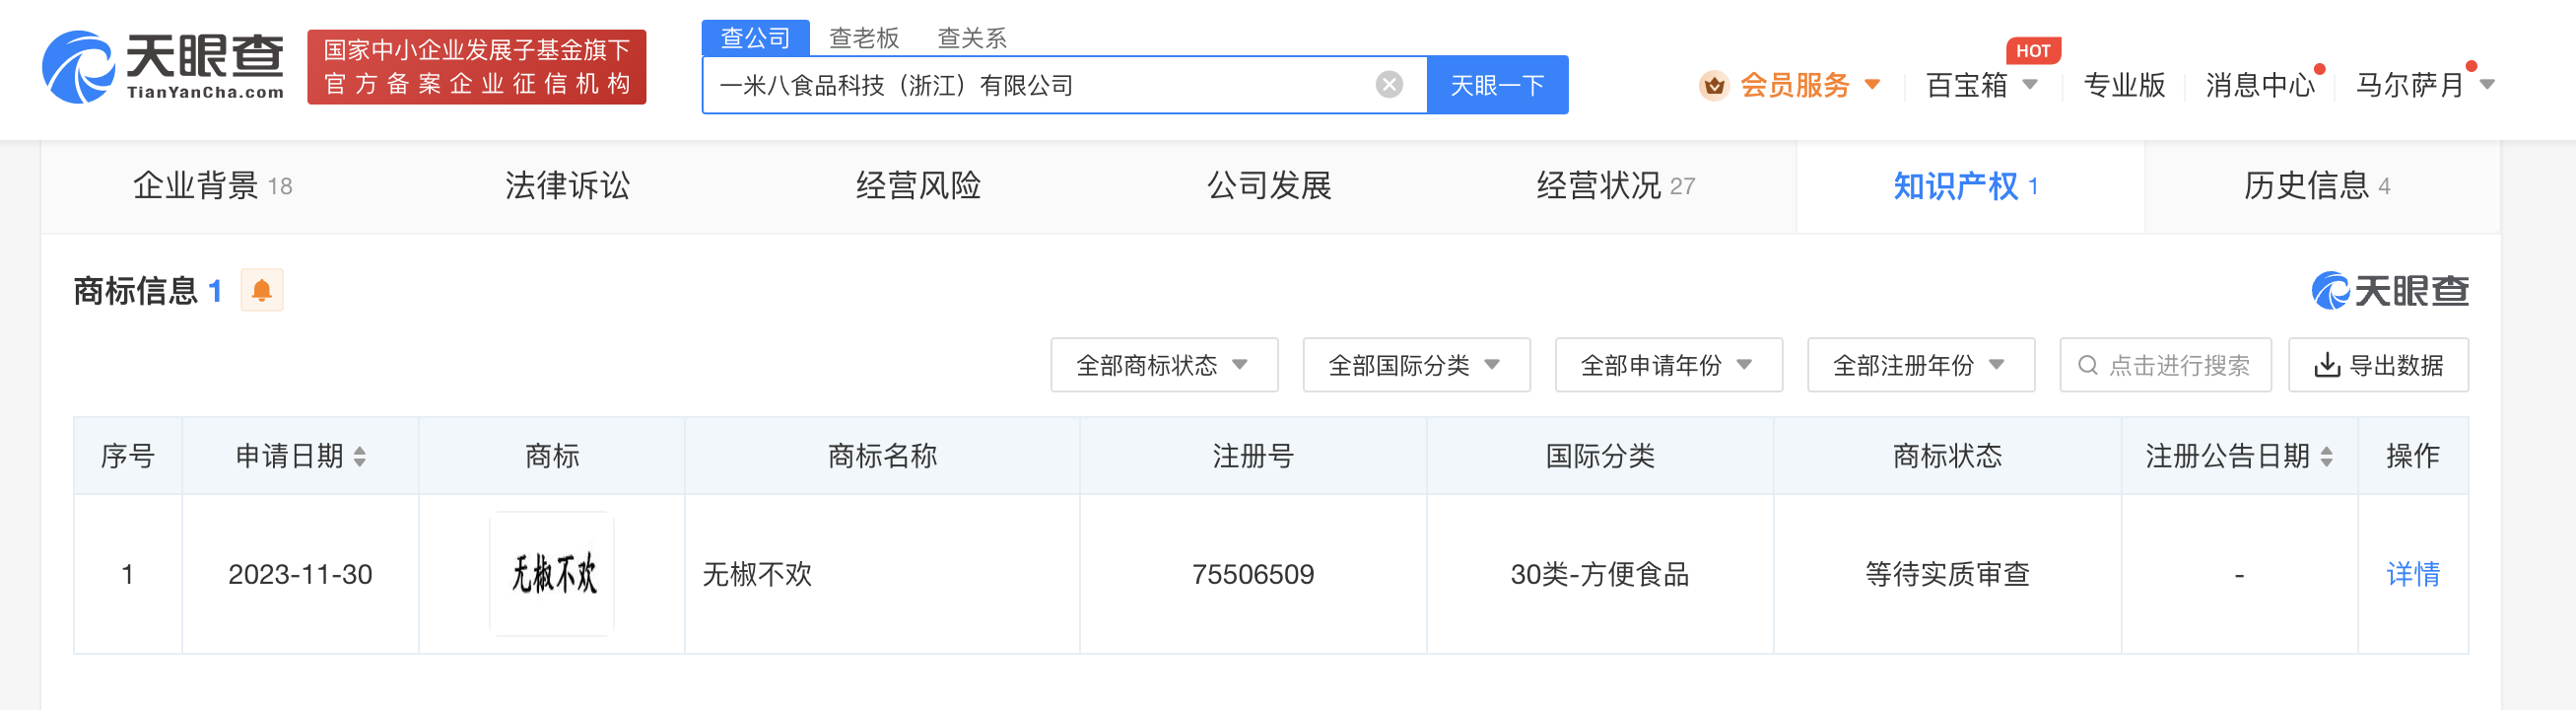Click the 30类-方便食品 cell

click(x=1599, y=574)
